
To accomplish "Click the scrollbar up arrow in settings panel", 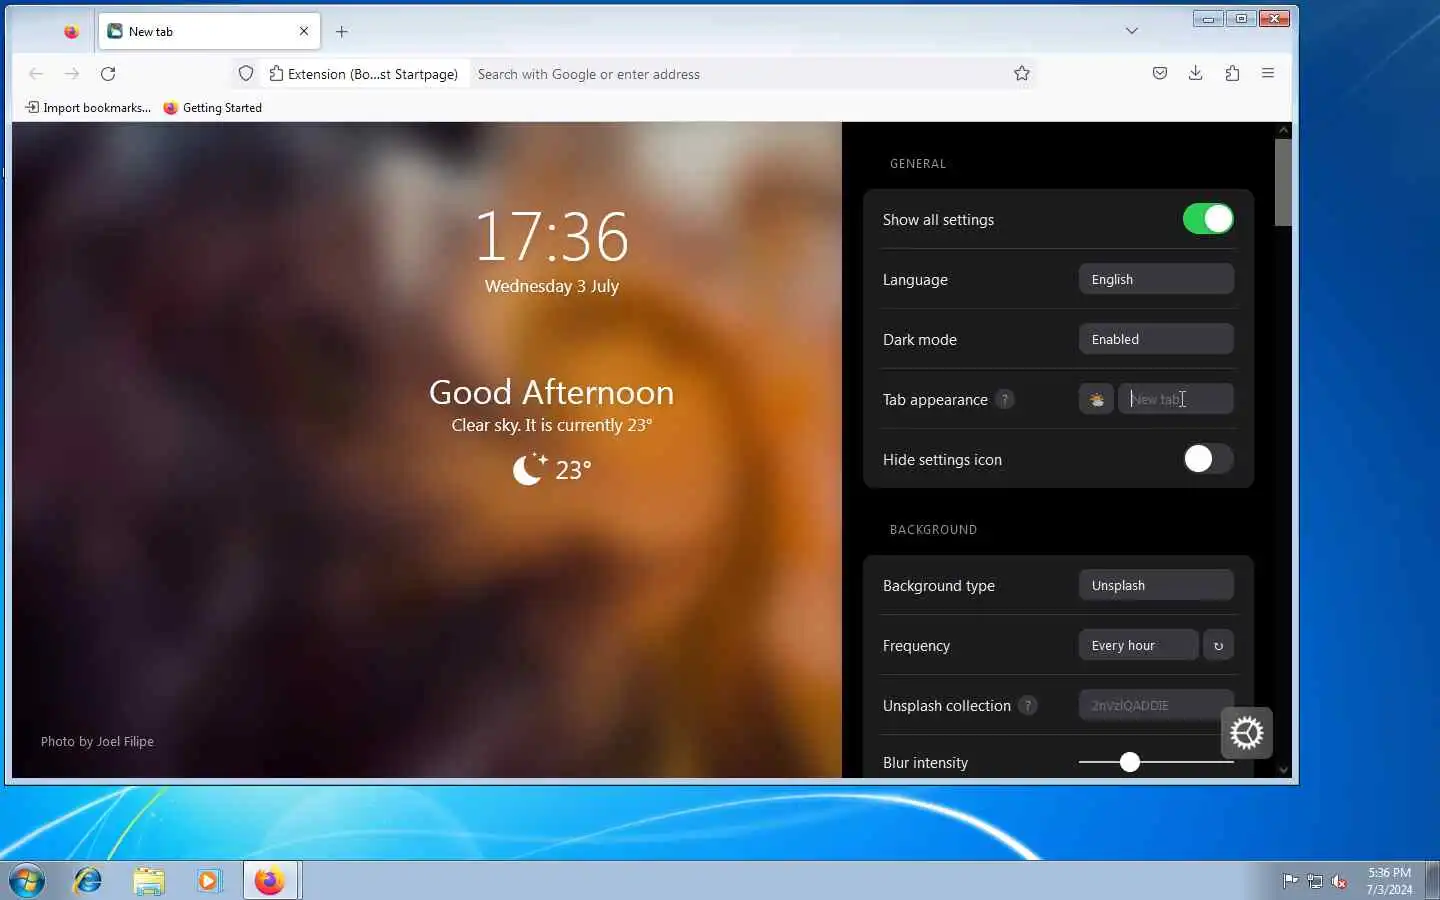I will point(1283,130).
